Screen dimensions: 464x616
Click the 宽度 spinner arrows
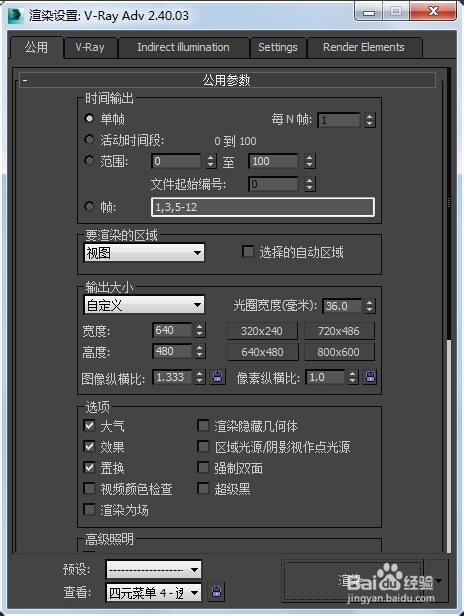coord(200,330)
